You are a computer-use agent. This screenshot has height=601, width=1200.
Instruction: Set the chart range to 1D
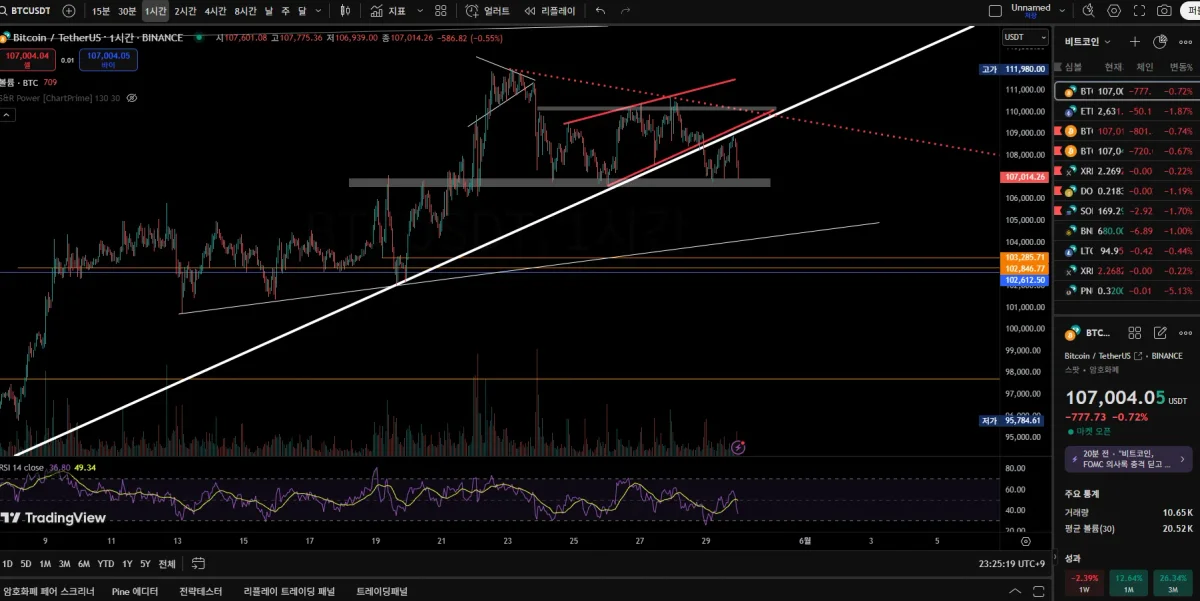(8, 564)
